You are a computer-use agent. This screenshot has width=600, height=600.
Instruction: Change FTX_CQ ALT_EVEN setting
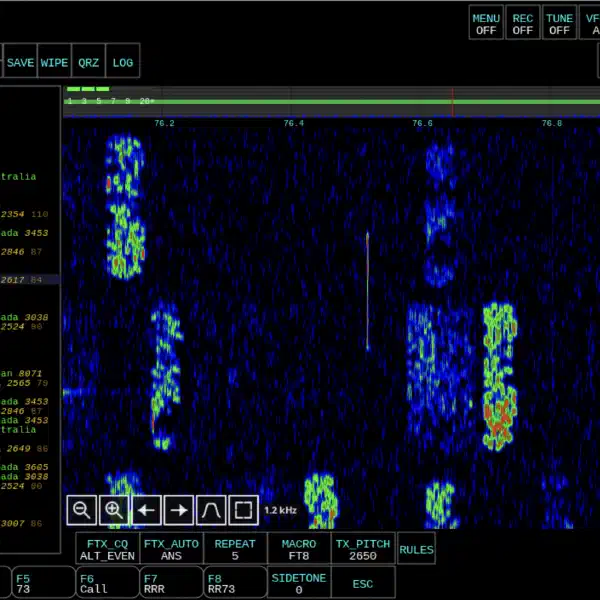108,548
